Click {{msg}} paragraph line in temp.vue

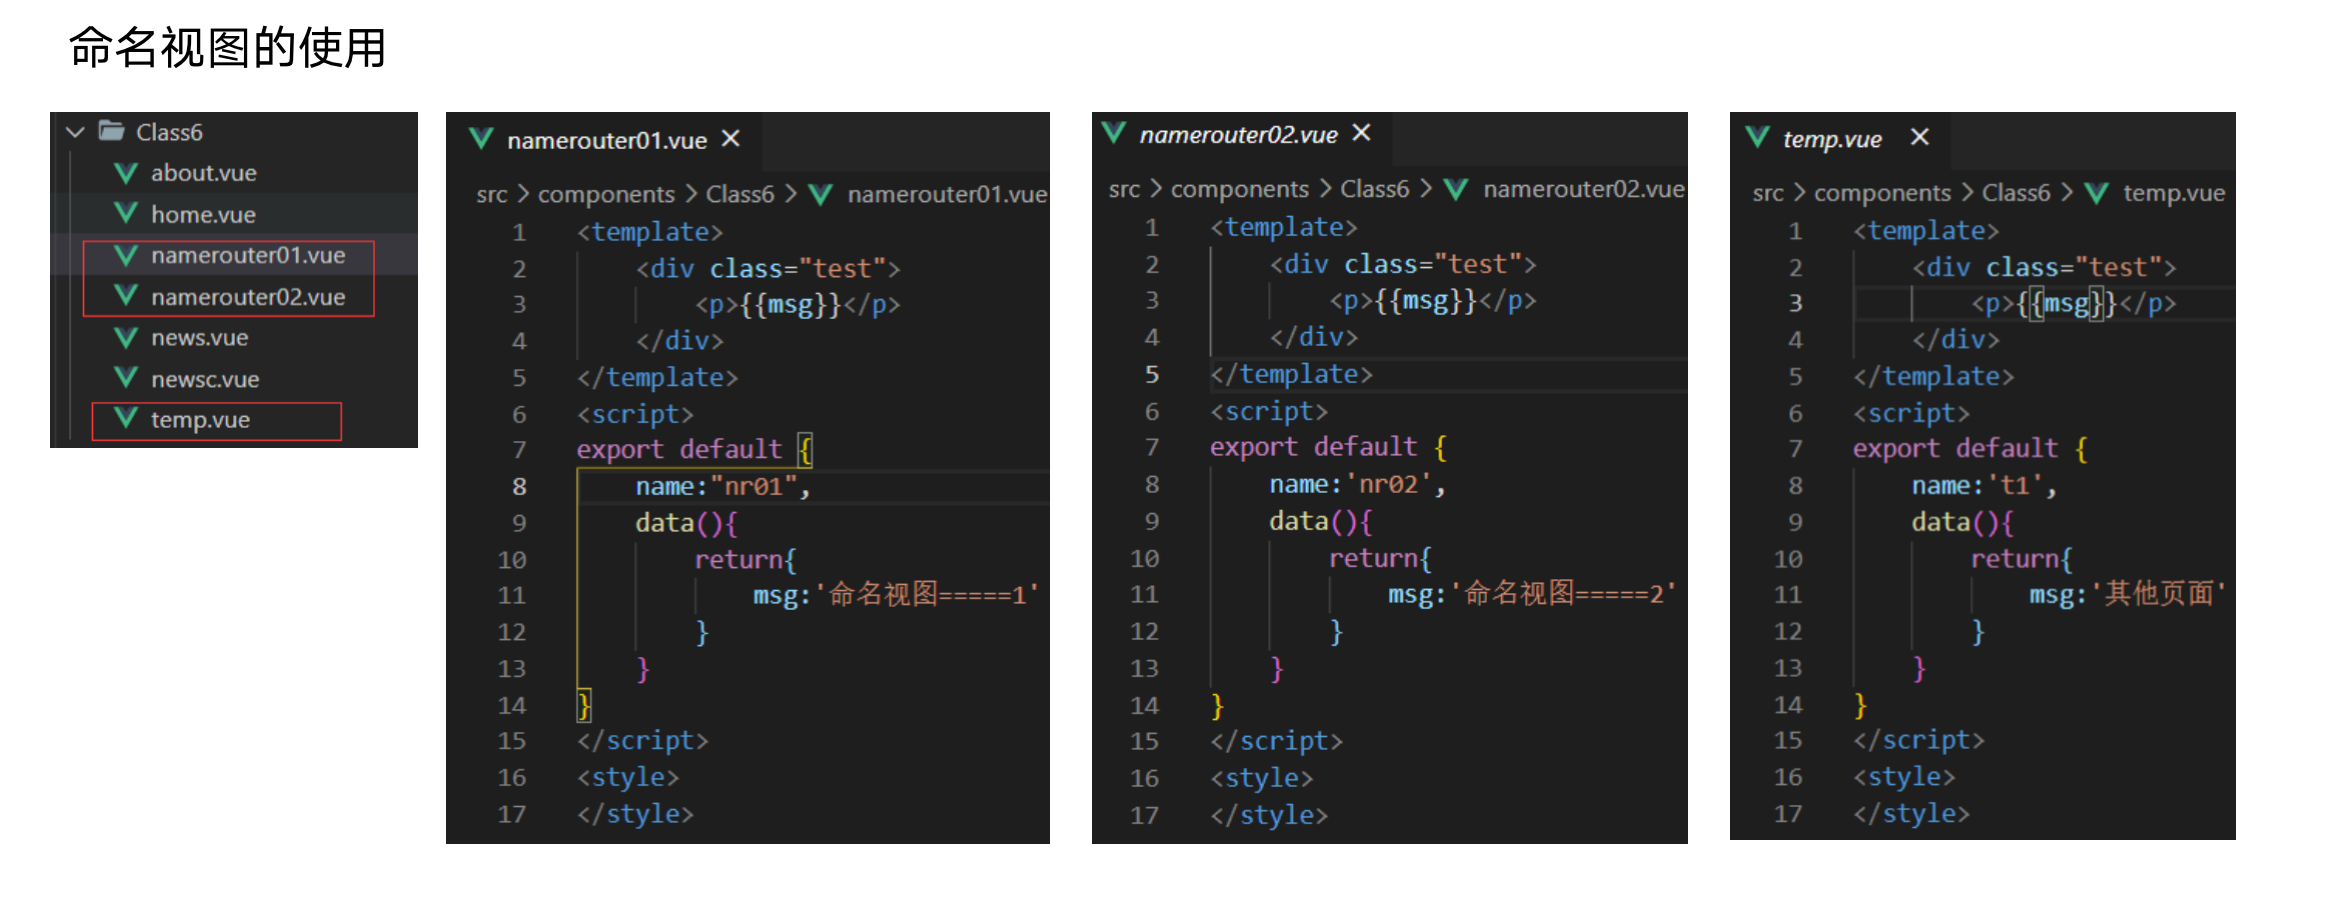coord(2073,304)
